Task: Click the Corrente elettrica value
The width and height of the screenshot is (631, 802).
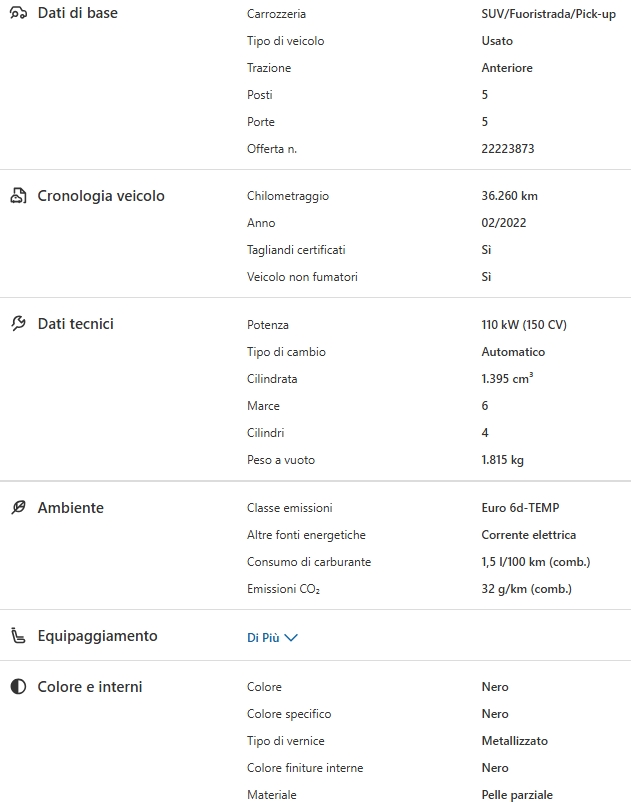Action: point(528,535)
